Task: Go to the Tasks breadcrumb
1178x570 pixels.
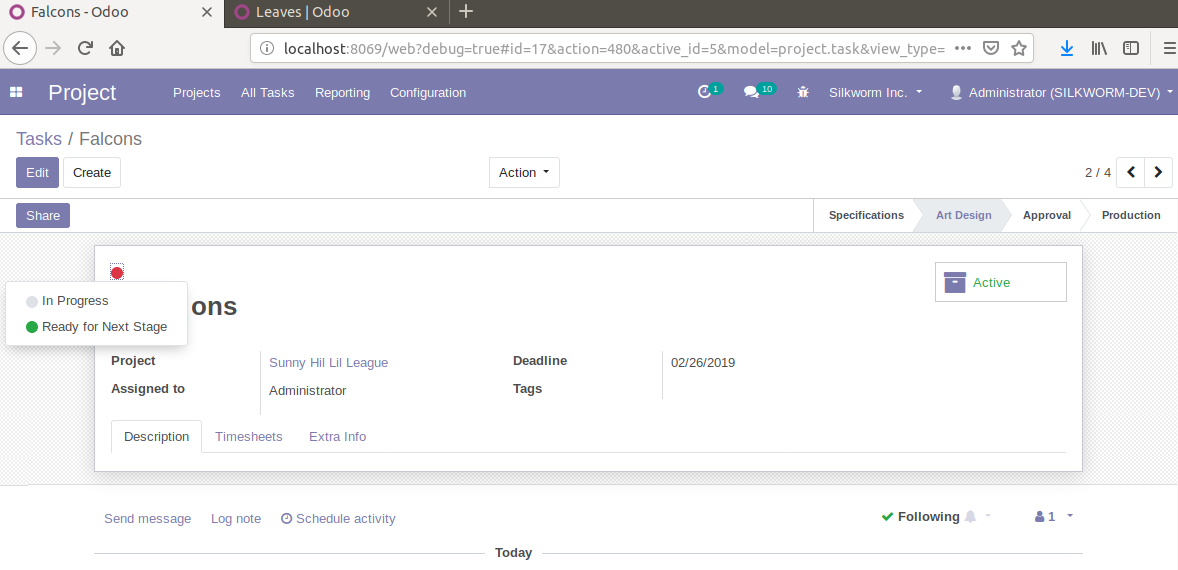Action: pyautogui.click(x=39, y=139)
